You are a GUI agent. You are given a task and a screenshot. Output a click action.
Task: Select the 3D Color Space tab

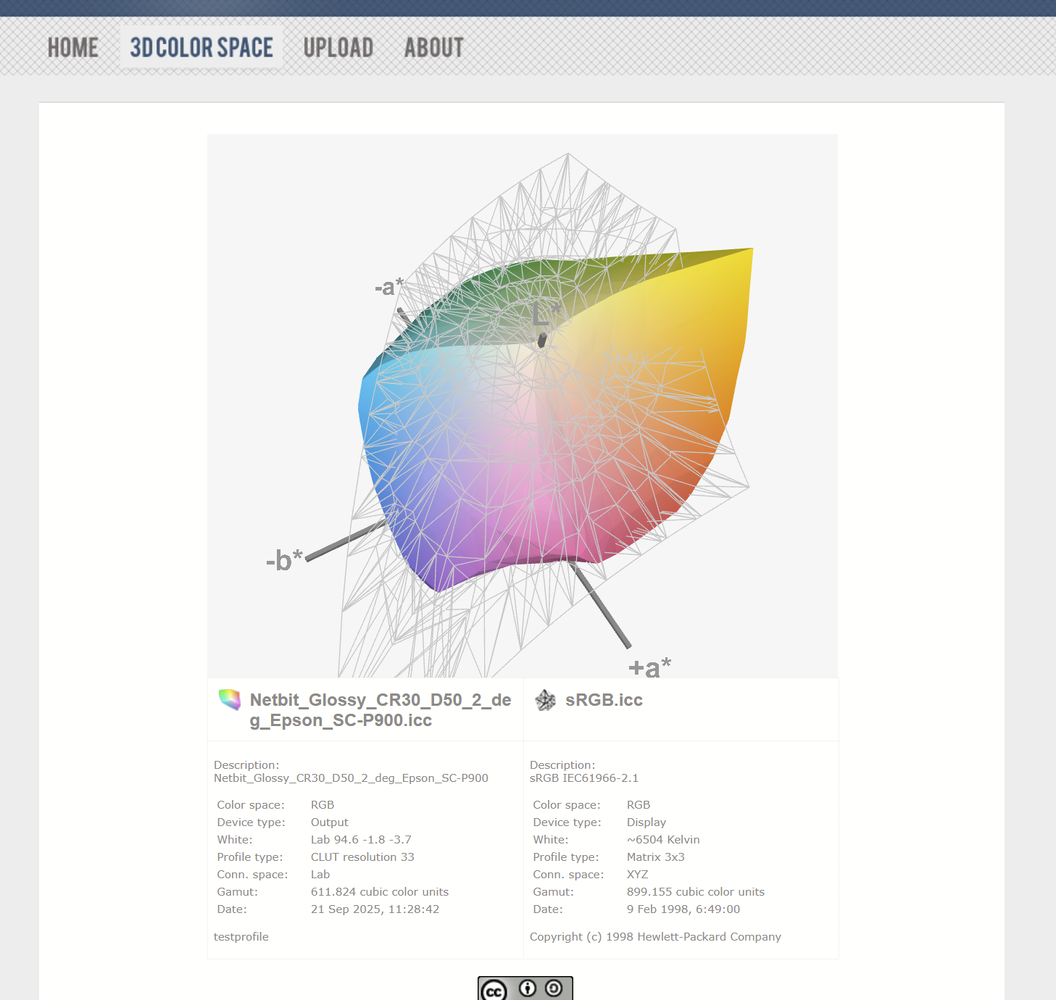tap(201, 47)
